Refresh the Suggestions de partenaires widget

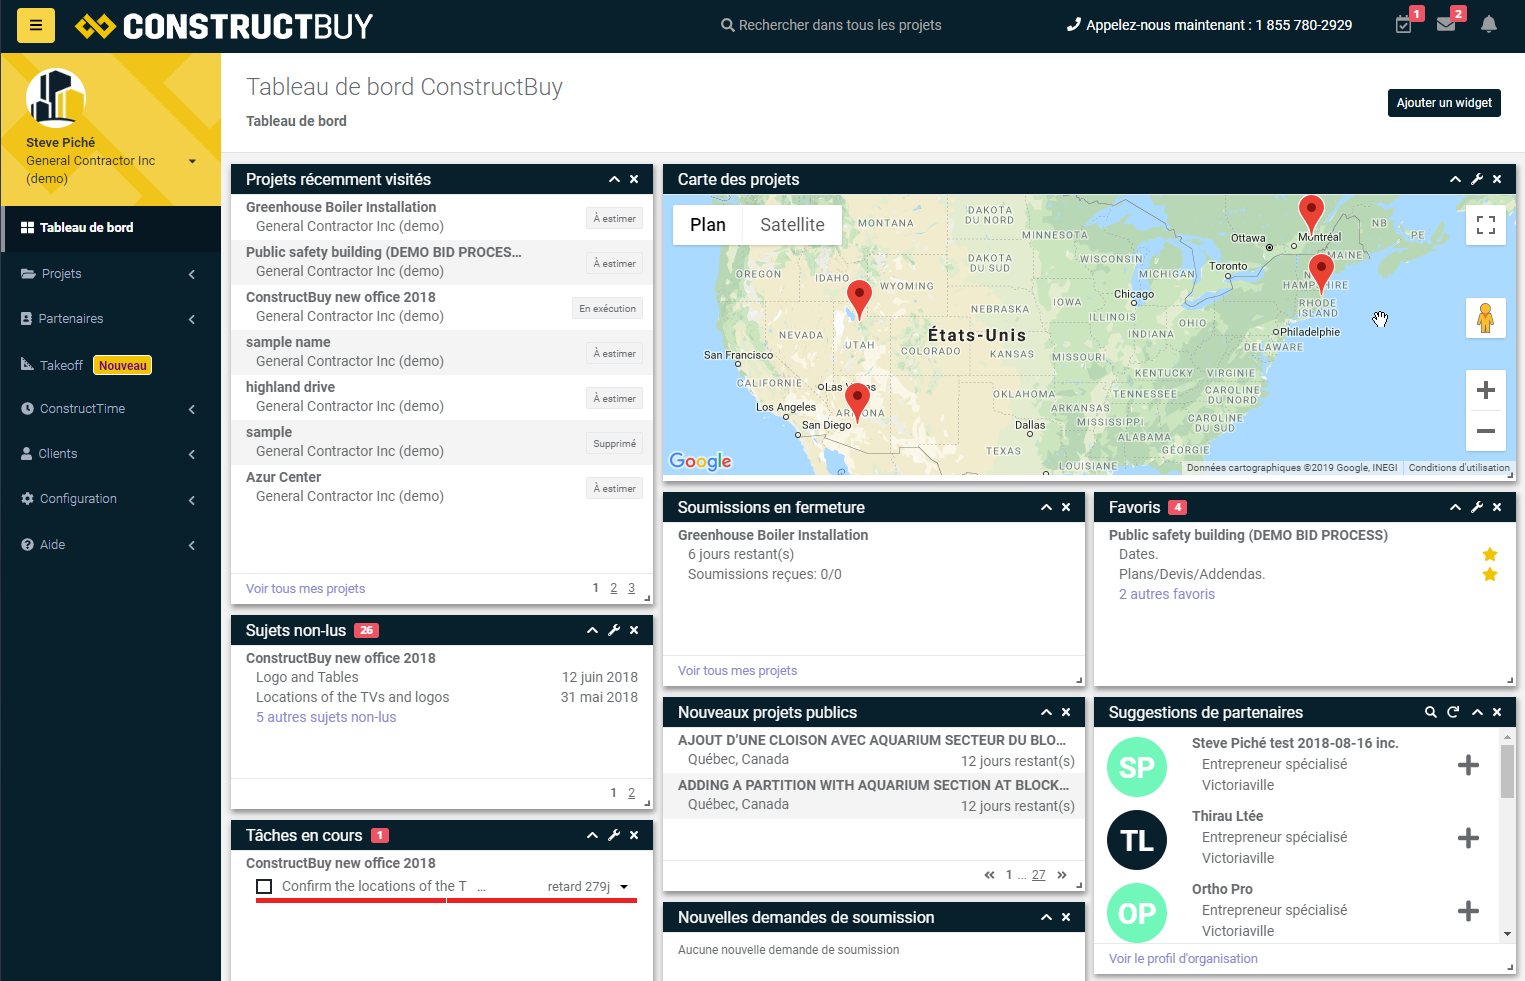pyautogui.click(x=1454, y=712)
